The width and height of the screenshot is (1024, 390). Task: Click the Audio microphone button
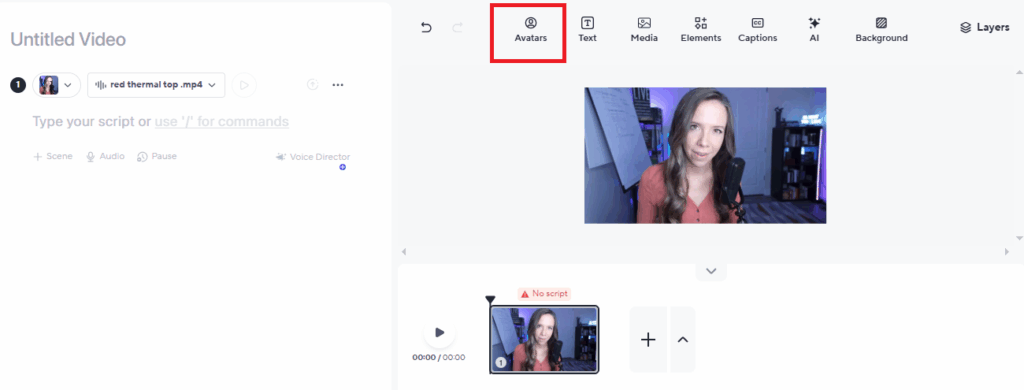click(105, 157)
